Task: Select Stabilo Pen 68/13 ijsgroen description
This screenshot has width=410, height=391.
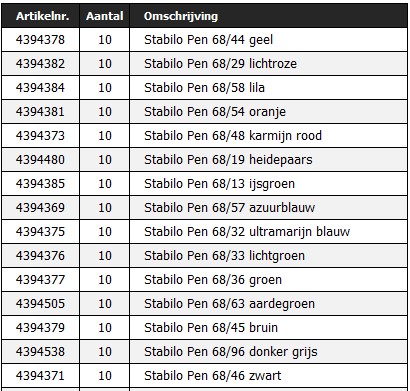Action: [219, 184]
